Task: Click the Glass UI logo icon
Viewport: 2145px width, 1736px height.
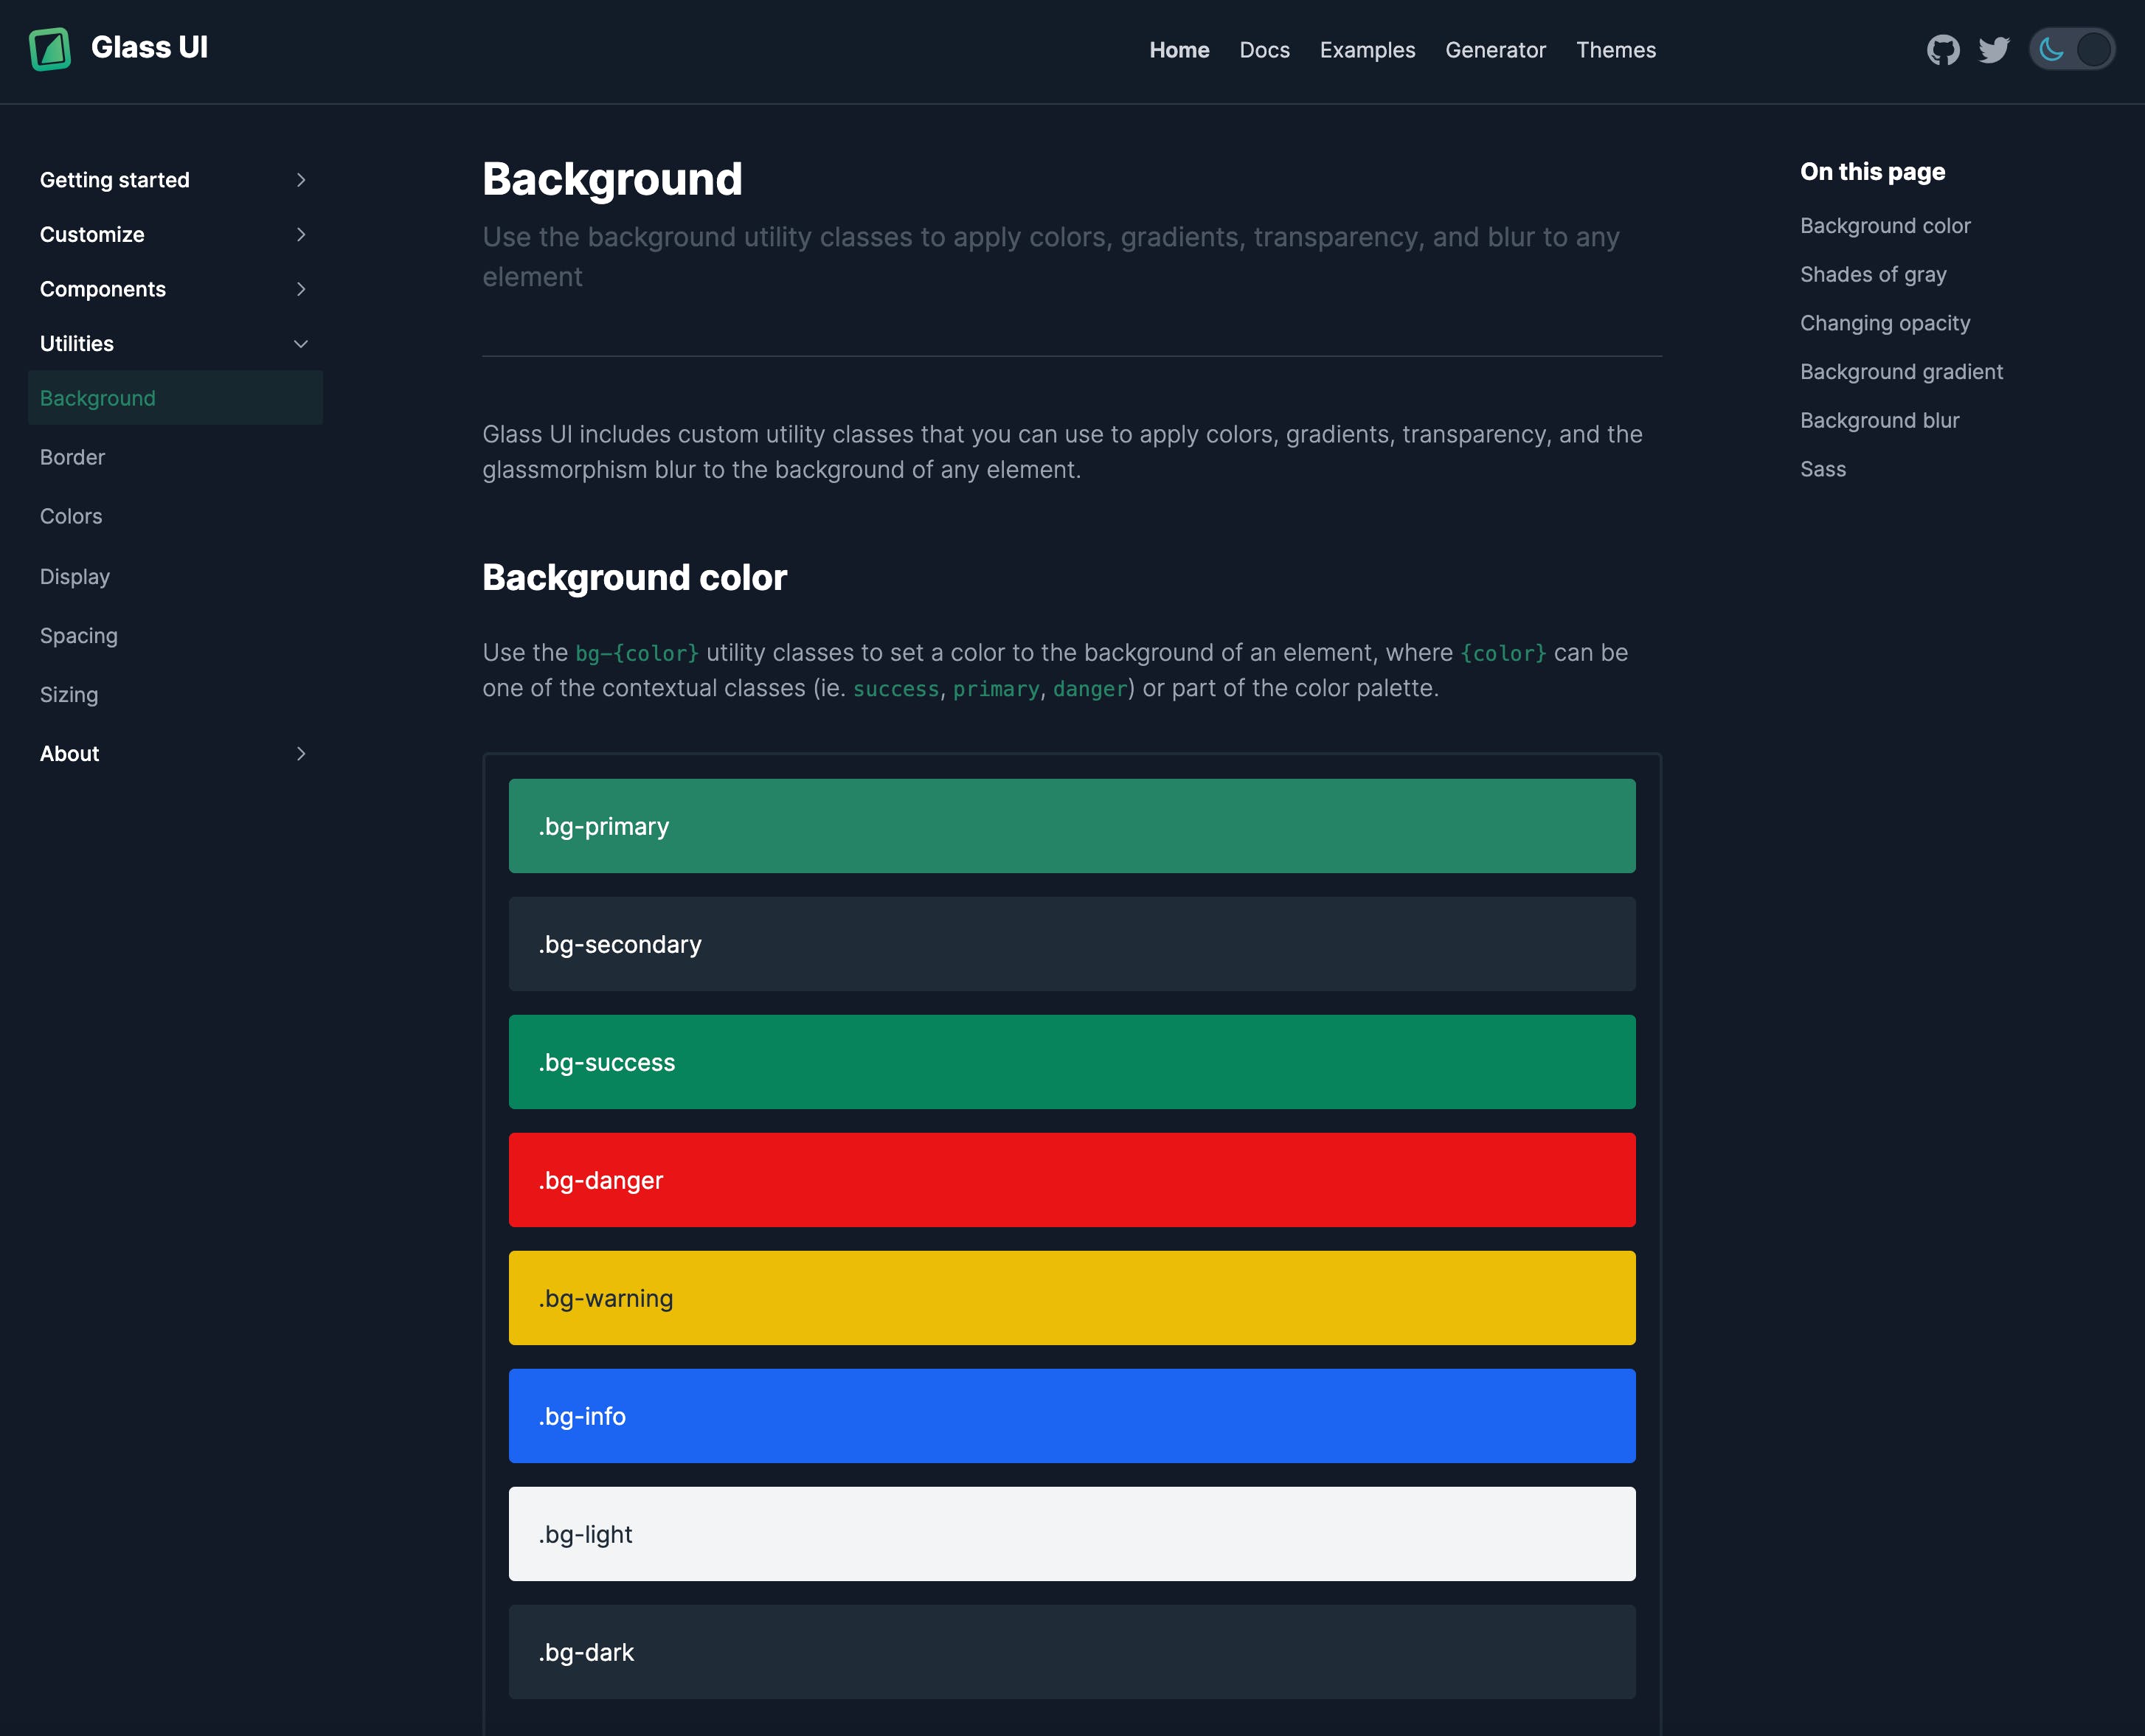Action: [50, 49]
